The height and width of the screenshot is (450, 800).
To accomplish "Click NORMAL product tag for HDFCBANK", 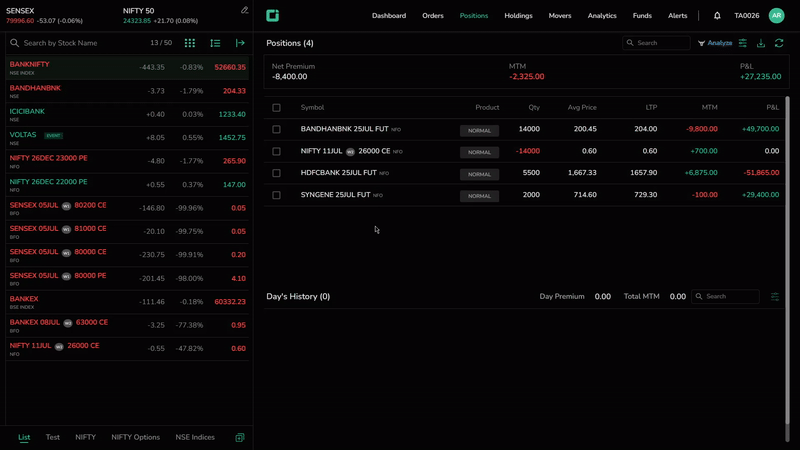I will [479, 174].
